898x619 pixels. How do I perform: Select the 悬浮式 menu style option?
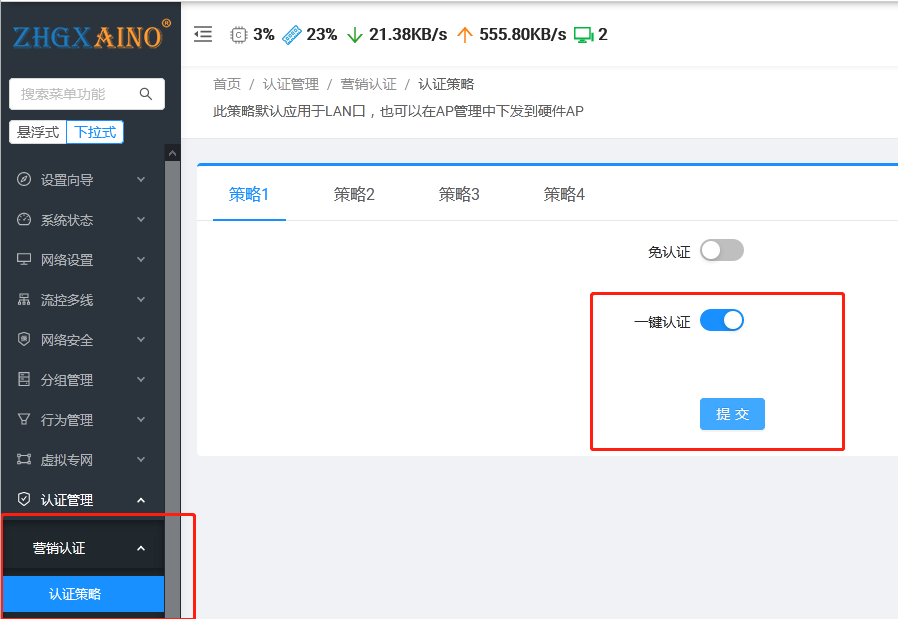tap(38, 132)
